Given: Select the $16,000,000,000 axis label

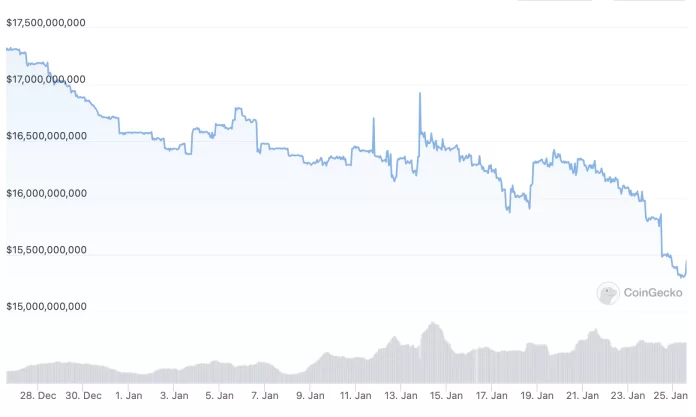Looking at the screenshot, I should click(46, 193).
